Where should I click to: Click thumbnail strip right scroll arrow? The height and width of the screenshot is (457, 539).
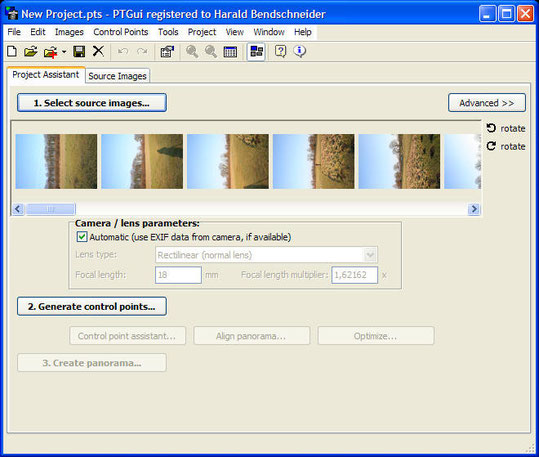point(474,209)
